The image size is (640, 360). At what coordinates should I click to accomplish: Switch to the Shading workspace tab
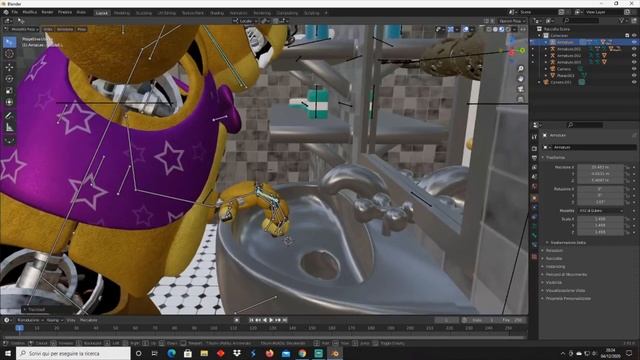coord(217,13)
